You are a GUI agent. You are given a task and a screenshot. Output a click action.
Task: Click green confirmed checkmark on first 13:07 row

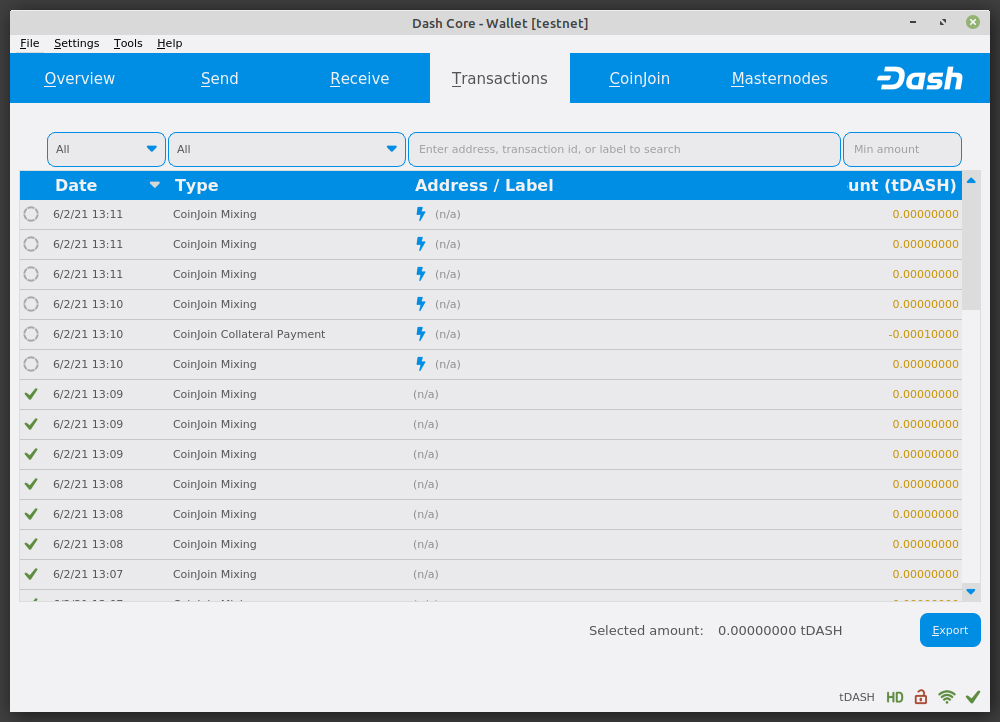31,574
